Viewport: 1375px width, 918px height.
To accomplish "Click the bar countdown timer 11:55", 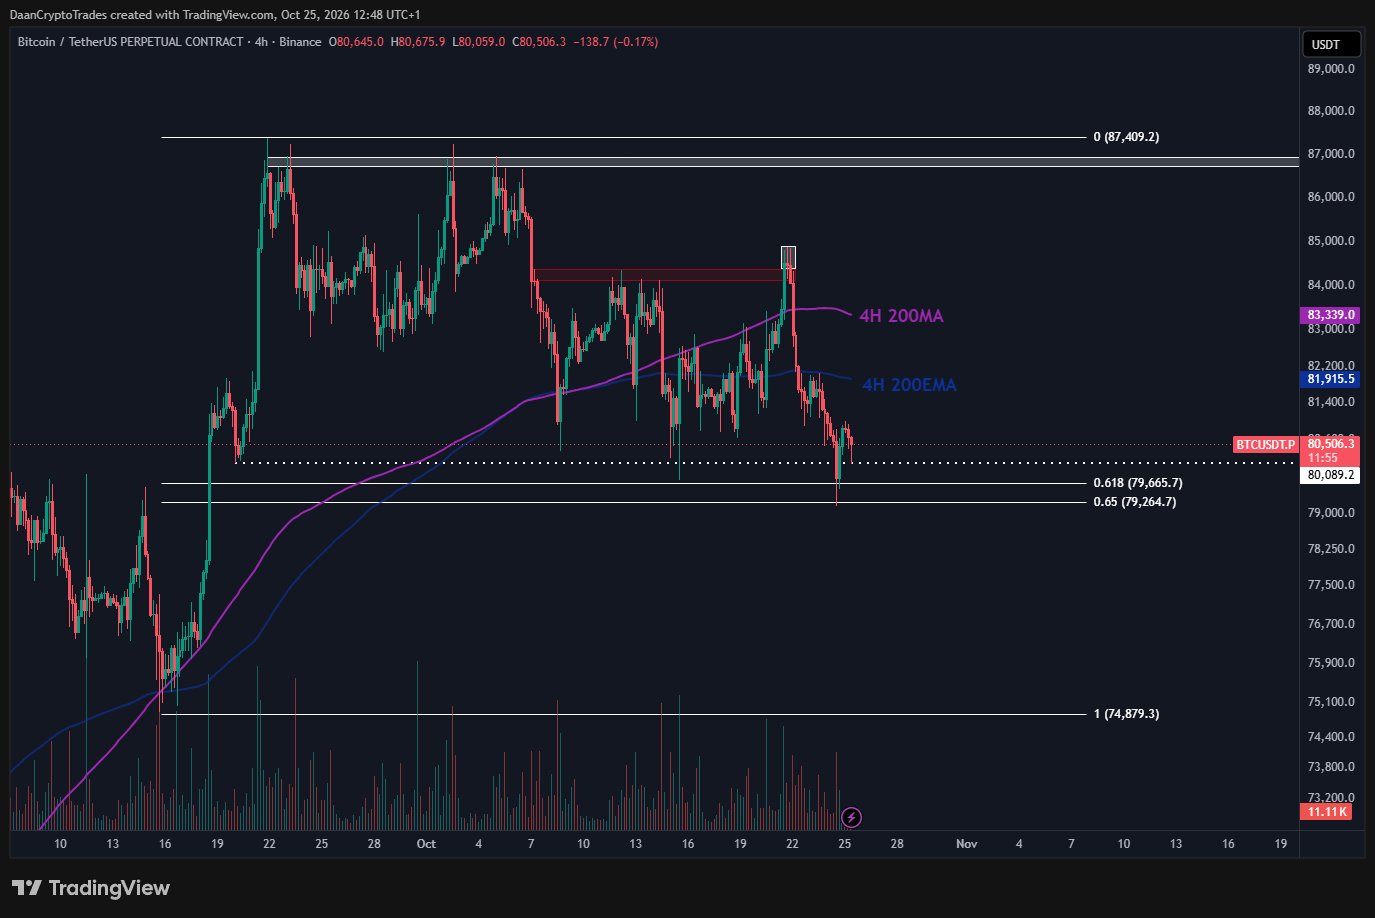I will point(1322,458).
